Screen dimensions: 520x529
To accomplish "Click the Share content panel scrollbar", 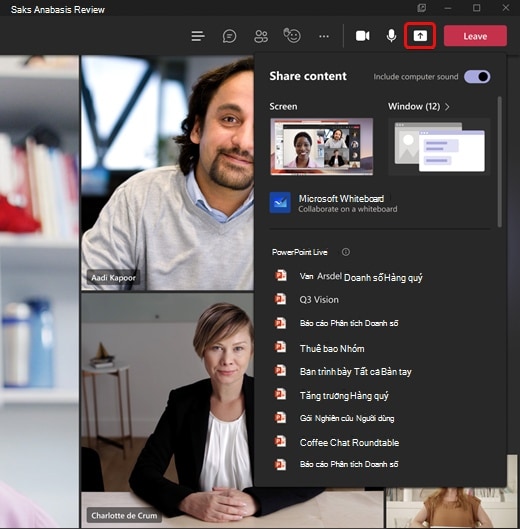I will tap(500, 162).
